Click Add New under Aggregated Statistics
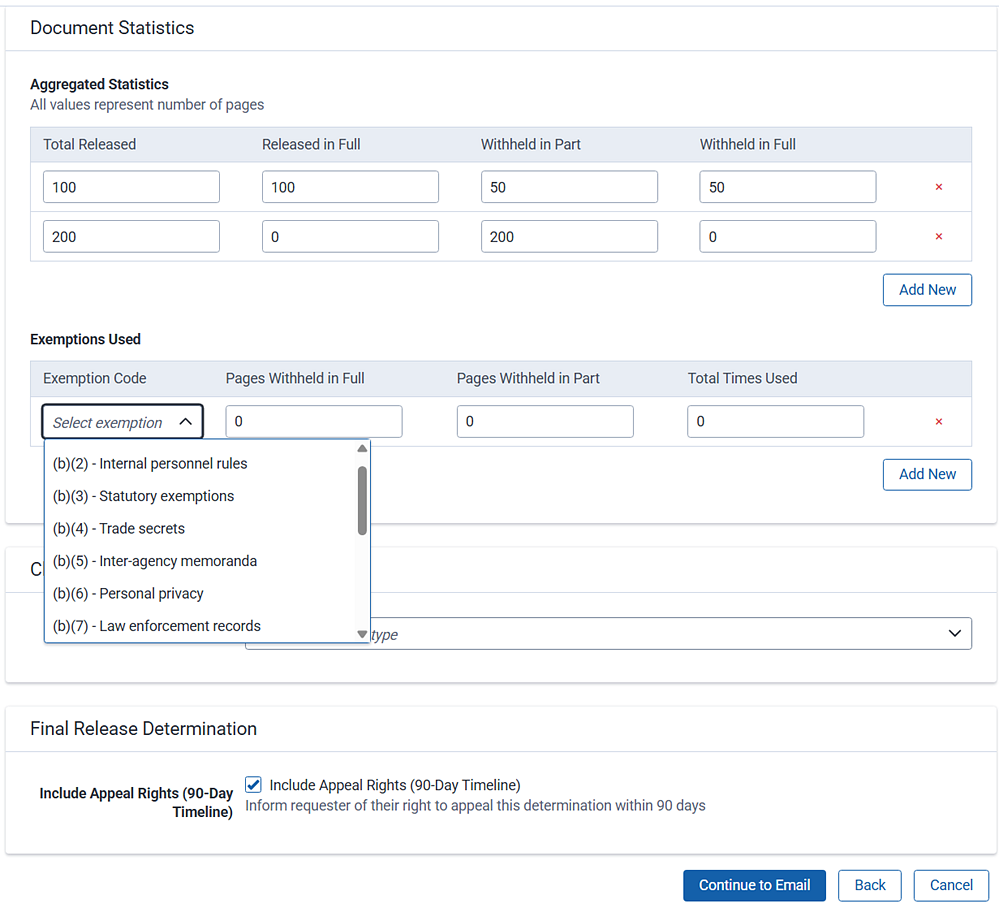Screen dimensions: 1000x908 [x=927, y=290]
